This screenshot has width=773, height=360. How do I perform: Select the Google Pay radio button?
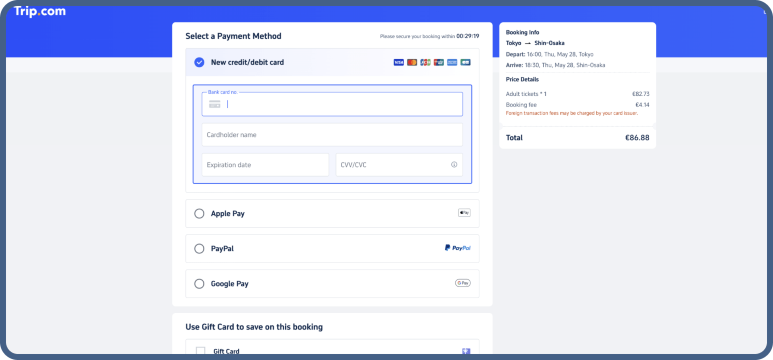point(199,284)
